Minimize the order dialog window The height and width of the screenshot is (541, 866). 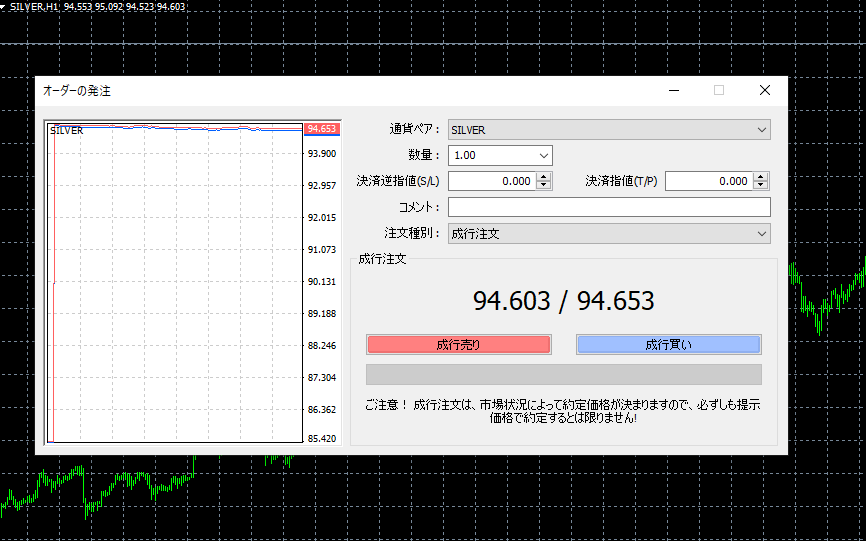pos(673,90)
